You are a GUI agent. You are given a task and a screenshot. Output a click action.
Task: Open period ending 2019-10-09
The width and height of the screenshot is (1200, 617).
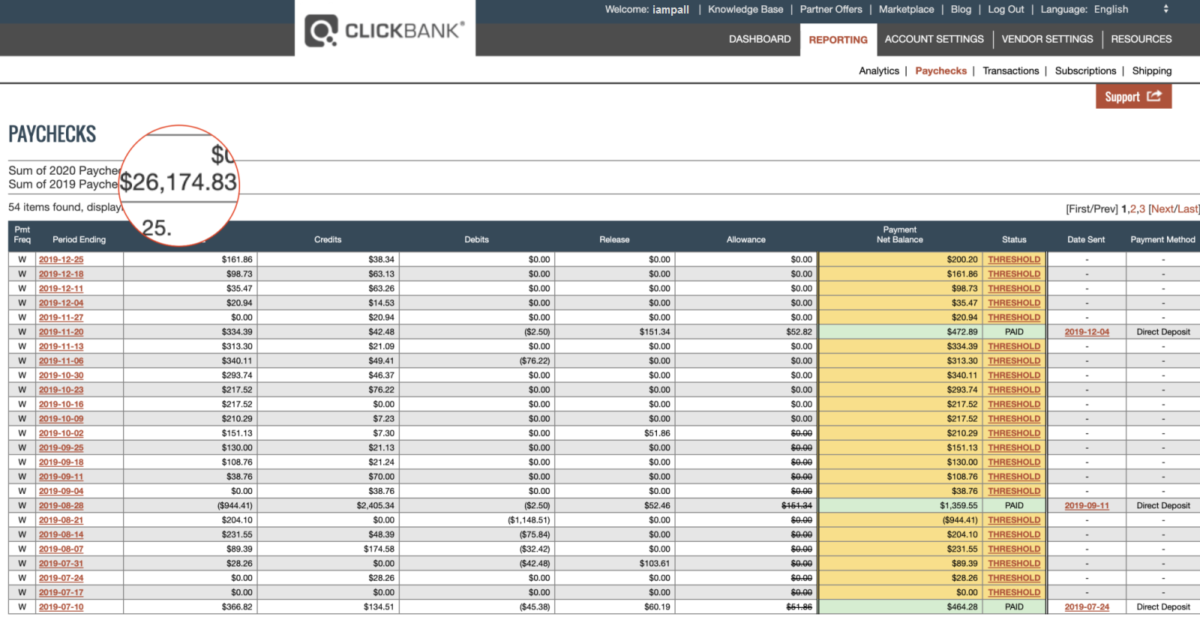61,419
